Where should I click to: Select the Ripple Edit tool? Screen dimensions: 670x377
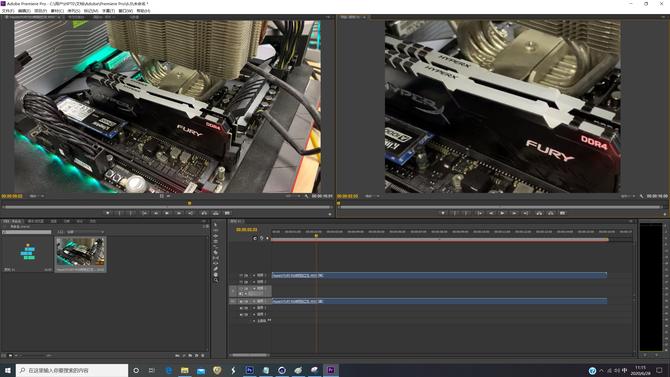(x=216, y=236)
